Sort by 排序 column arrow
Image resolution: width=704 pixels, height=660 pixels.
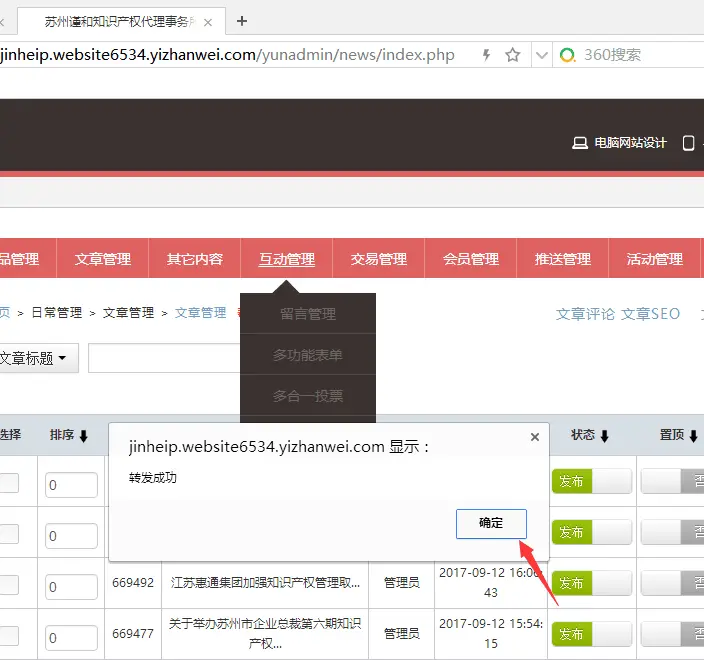[x=84, y=436]
